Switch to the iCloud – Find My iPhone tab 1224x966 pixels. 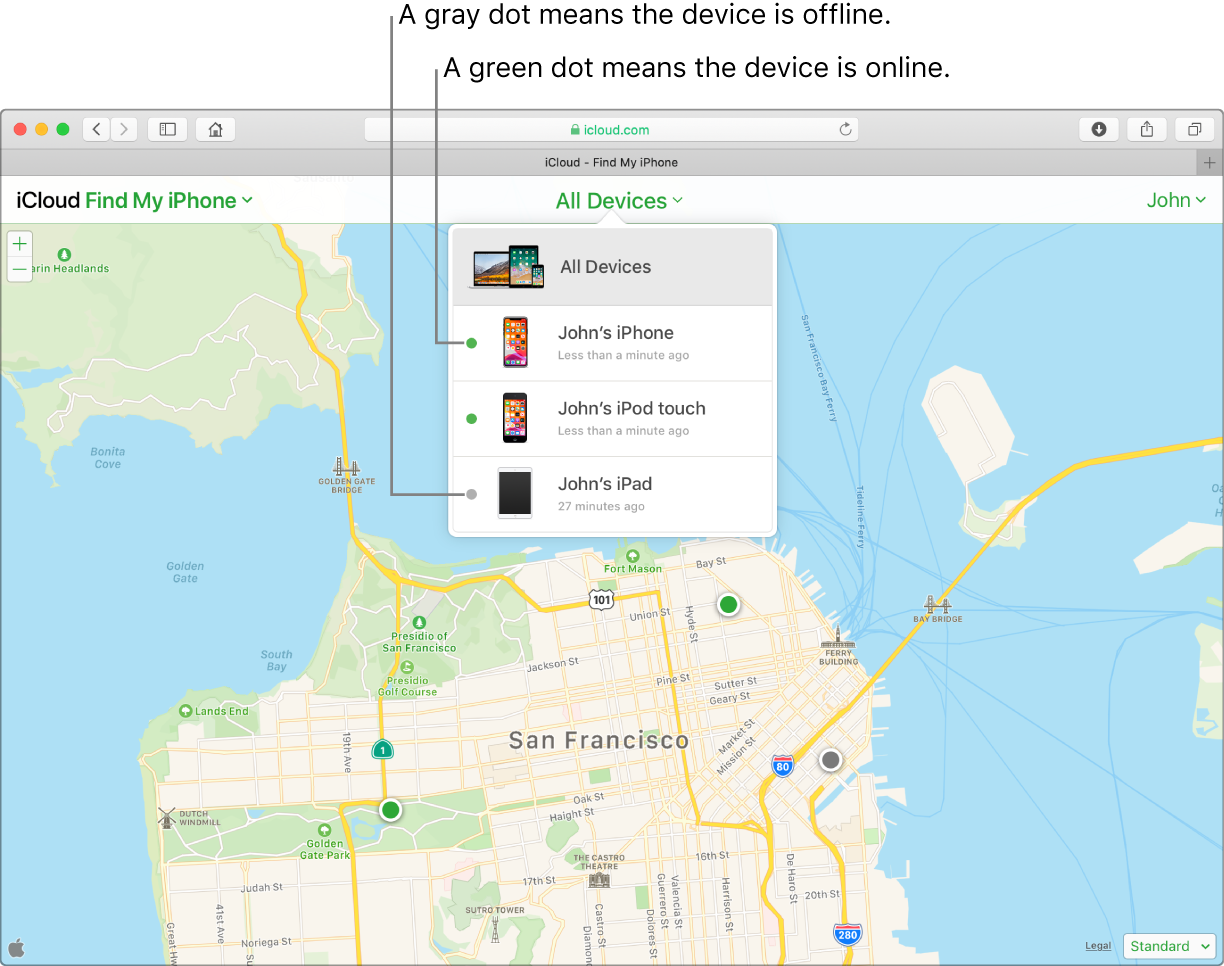click(x=611, y=162)
